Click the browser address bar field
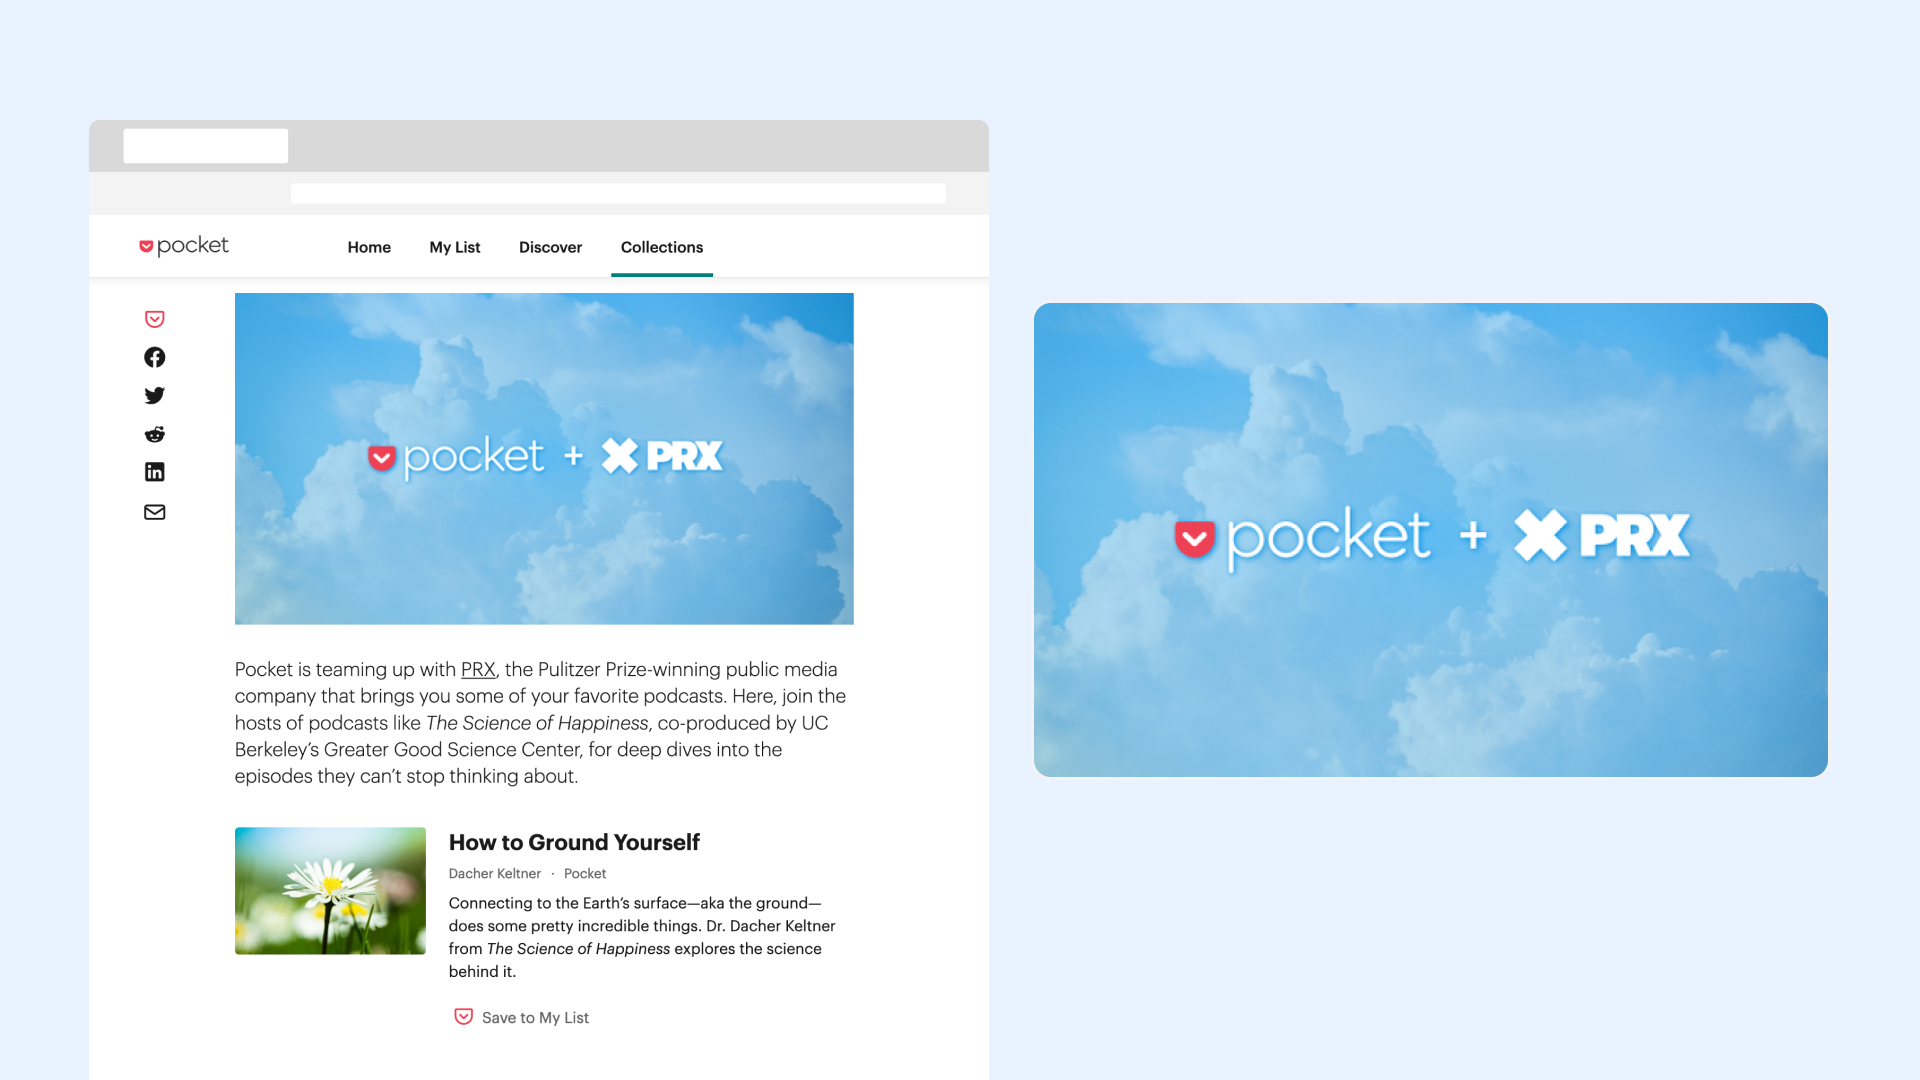Viewport: 1920px width, 1080px height. (x=618, y=193)
